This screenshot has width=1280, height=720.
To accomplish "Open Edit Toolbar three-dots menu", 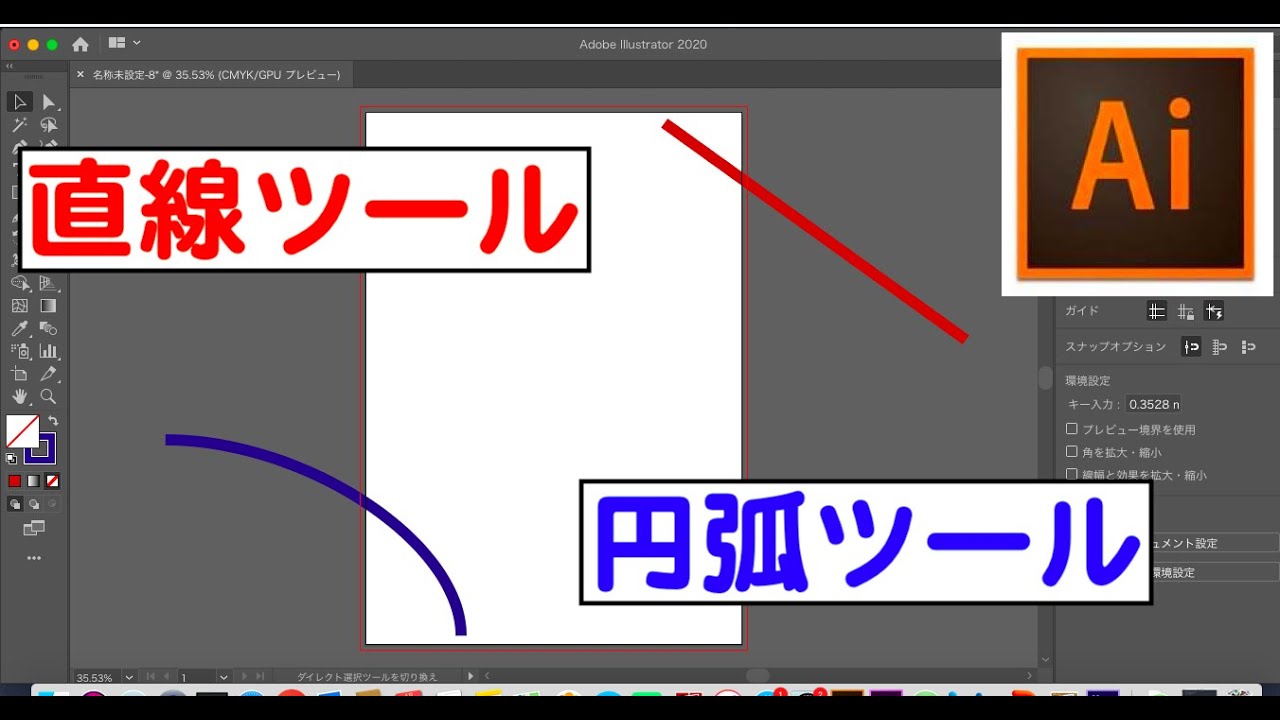I will click(34, 558).
